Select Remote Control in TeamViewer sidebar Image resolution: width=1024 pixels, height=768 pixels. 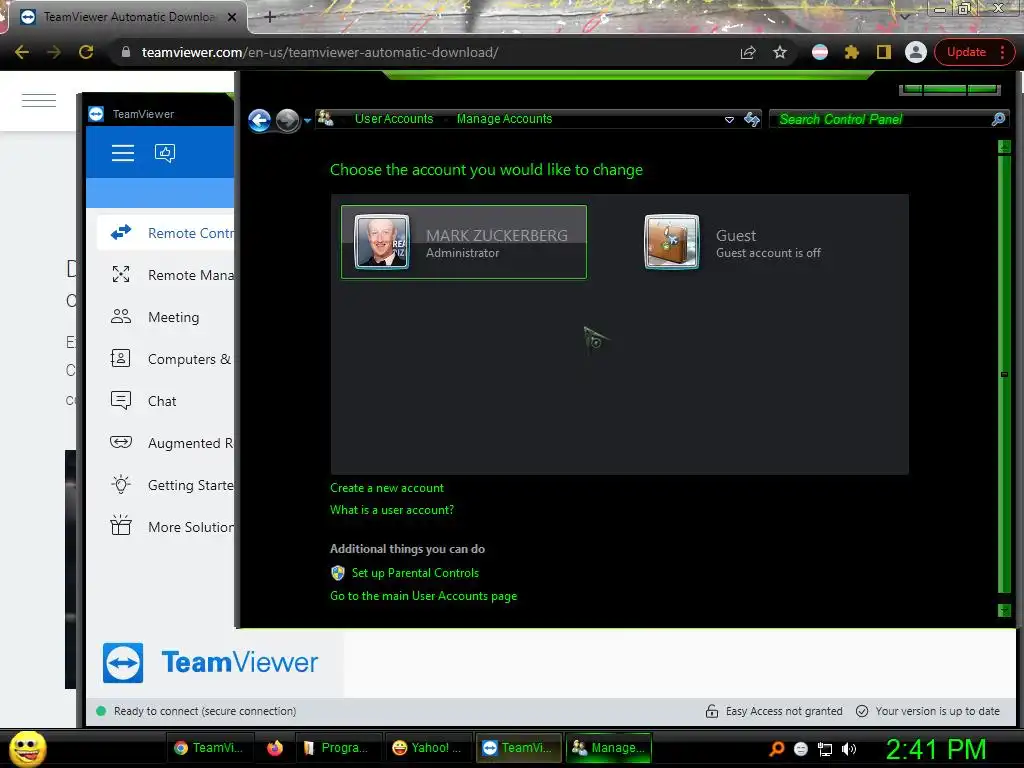(167, 233)
